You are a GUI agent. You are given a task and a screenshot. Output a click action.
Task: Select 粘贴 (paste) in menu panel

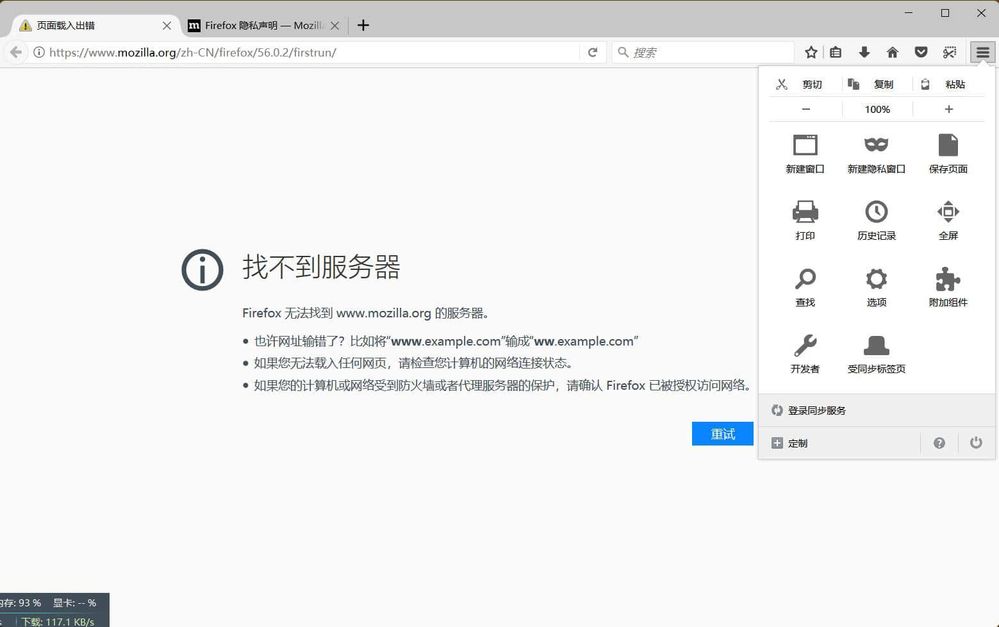pos(949,84)
